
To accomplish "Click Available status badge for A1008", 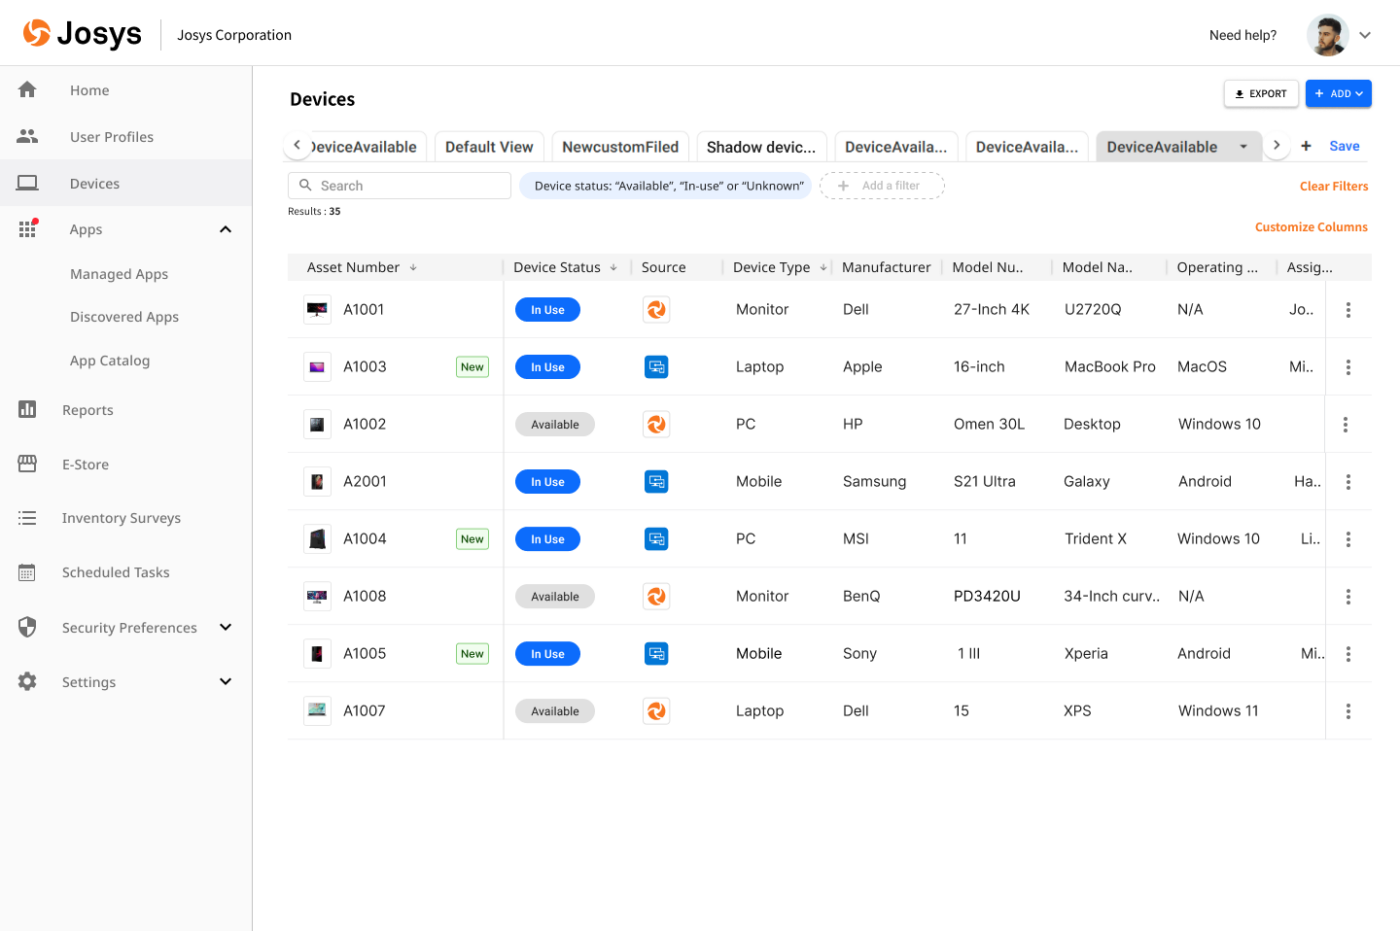I will pyautogui.click(x=555, y=597).
